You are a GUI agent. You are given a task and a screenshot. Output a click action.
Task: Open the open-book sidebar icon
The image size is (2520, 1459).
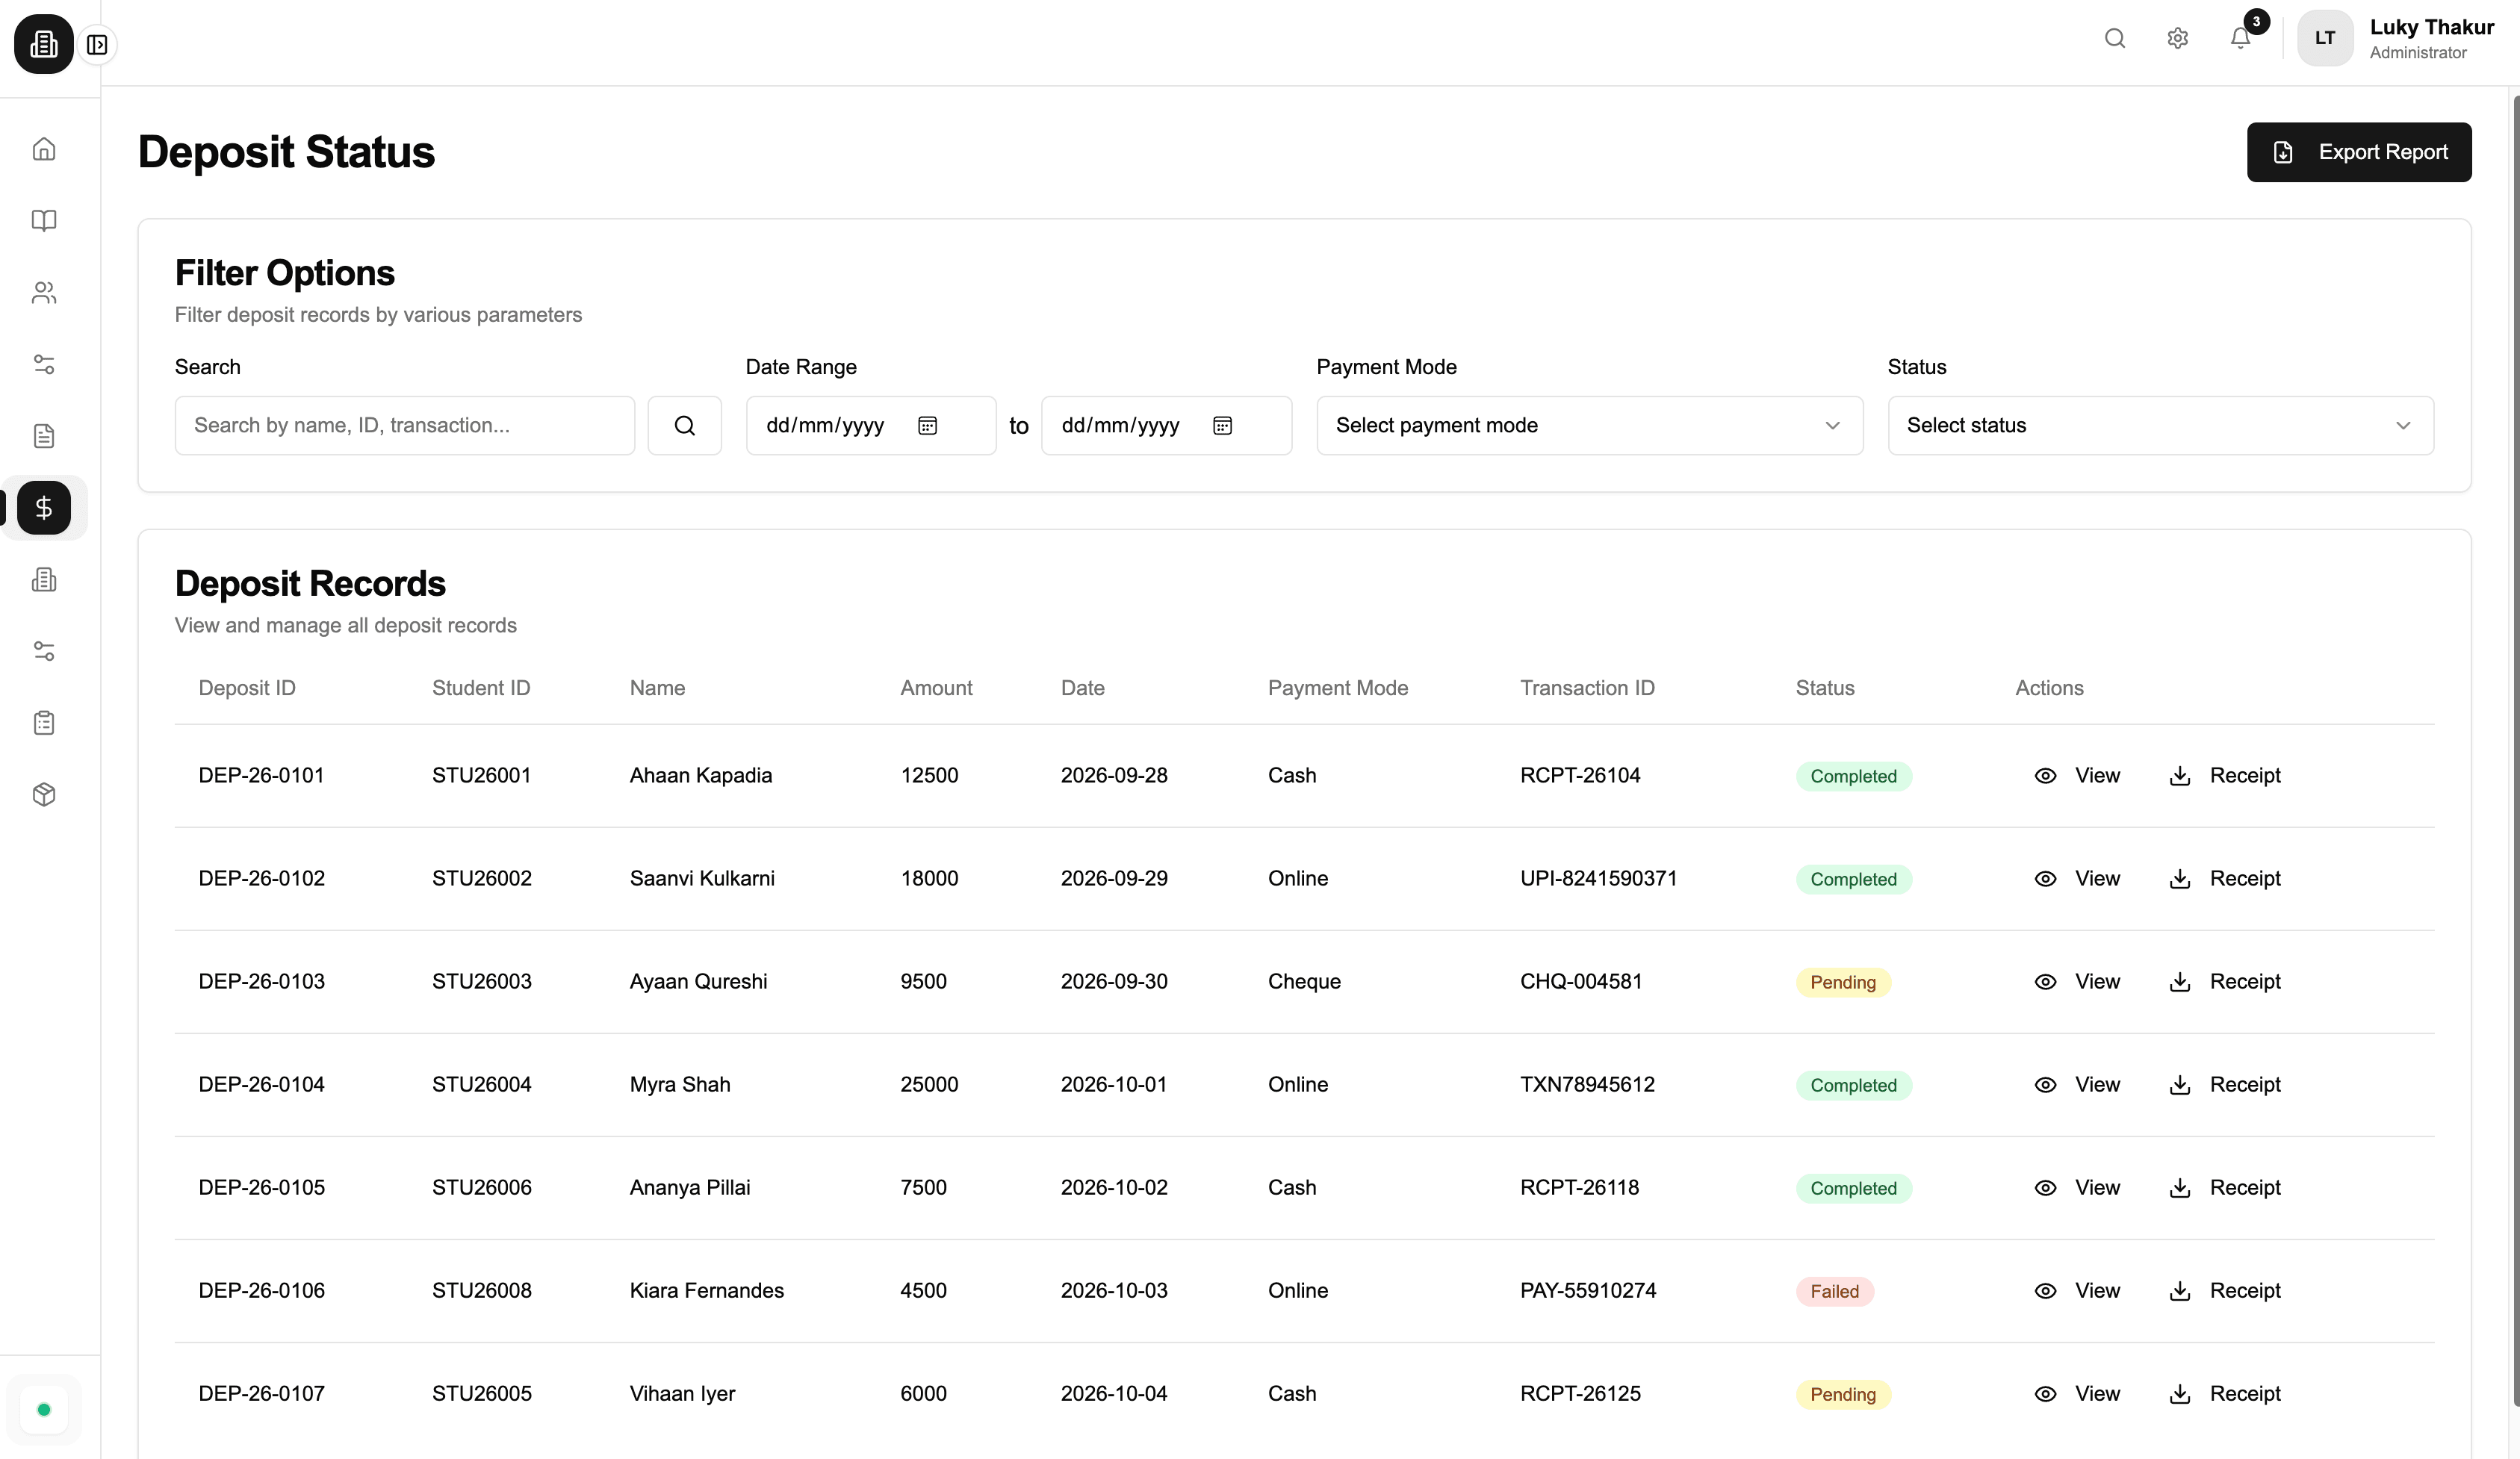pyautogui.click(x=44, y=221)
